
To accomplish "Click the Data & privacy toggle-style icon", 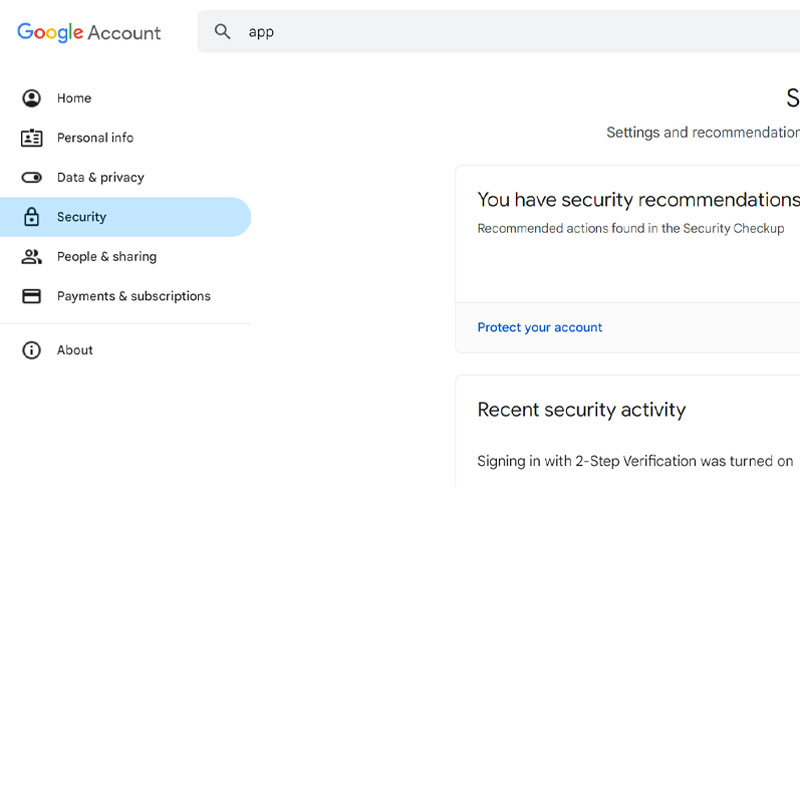I will [31, 177].
